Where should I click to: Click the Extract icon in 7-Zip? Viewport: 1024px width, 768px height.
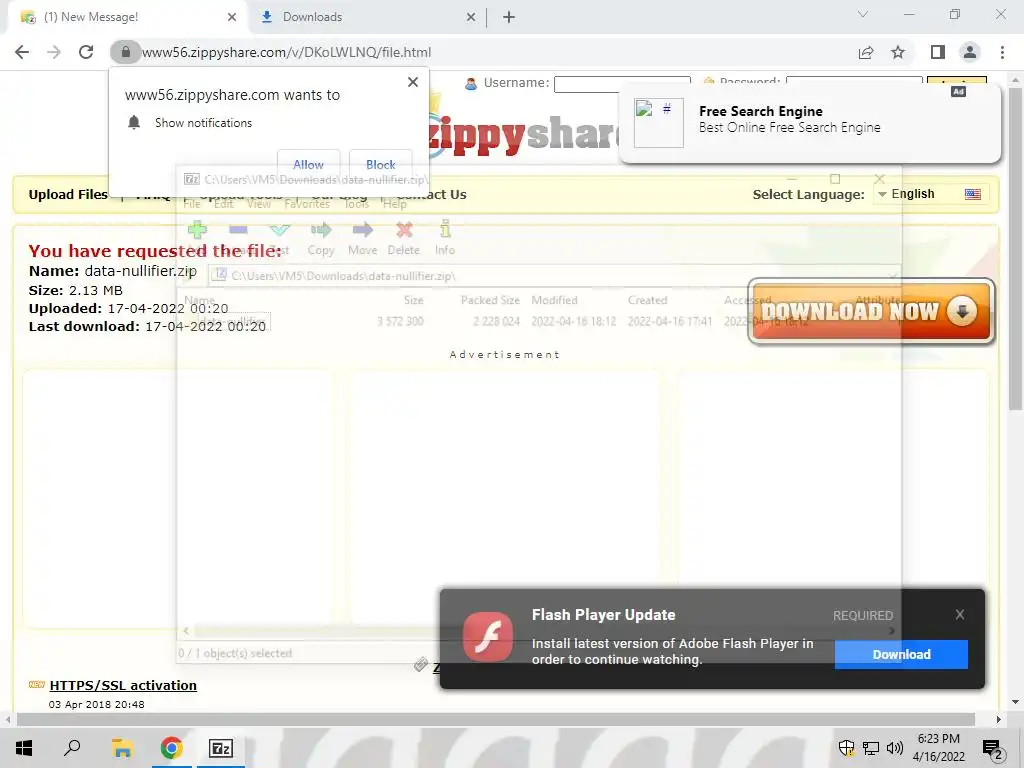238,230
